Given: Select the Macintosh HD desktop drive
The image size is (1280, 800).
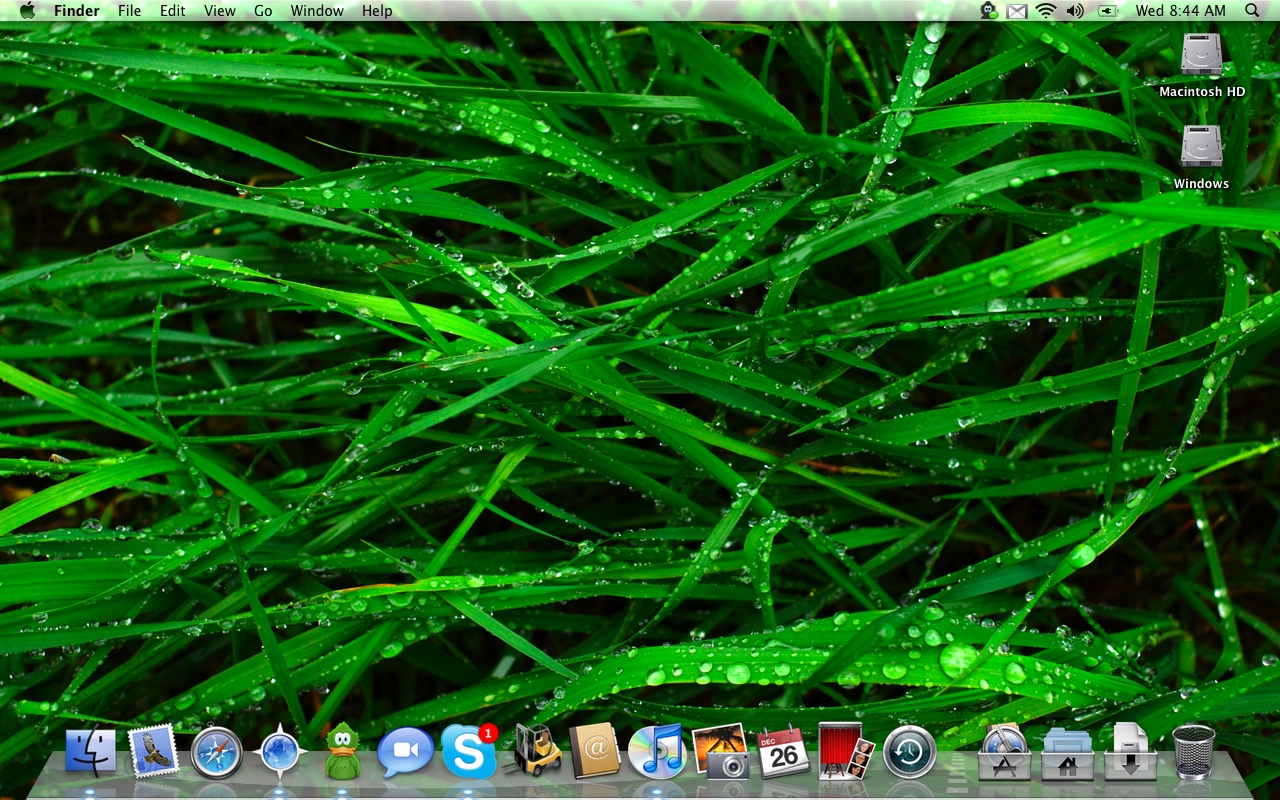Looking at the screenshot, I should [1201, 65].
